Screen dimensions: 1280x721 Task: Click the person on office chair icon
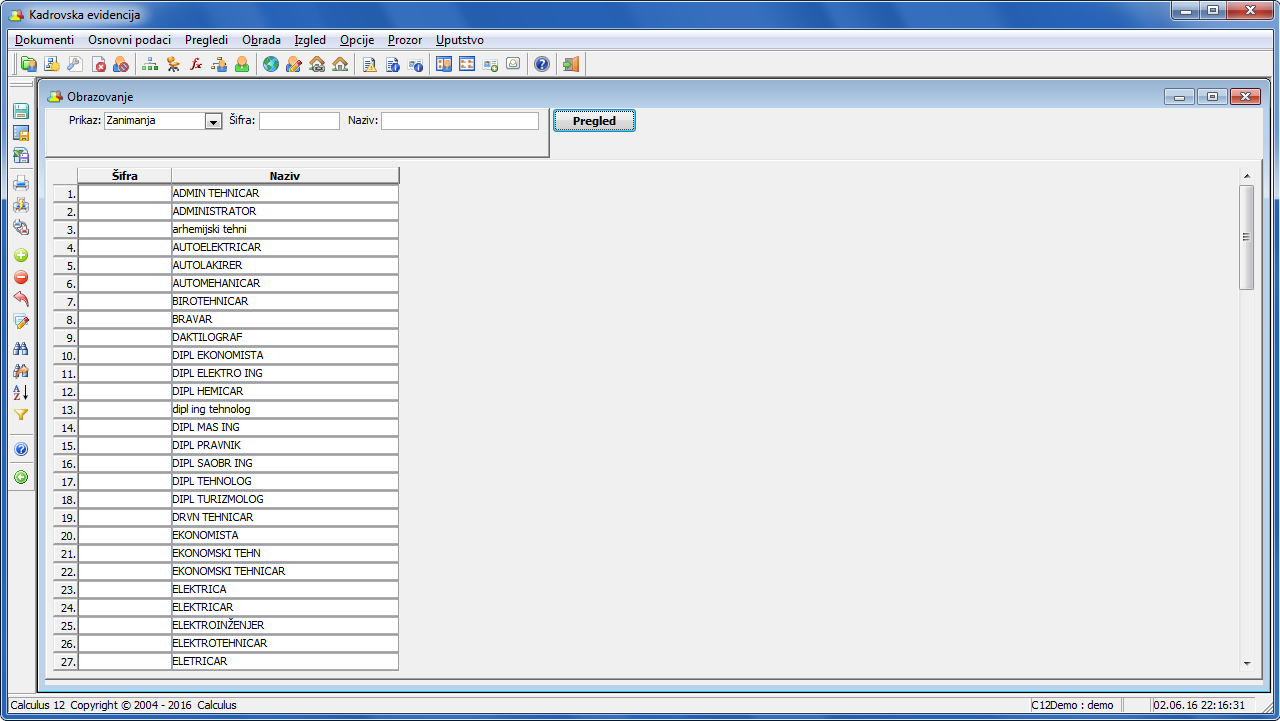tap(173, 64)
